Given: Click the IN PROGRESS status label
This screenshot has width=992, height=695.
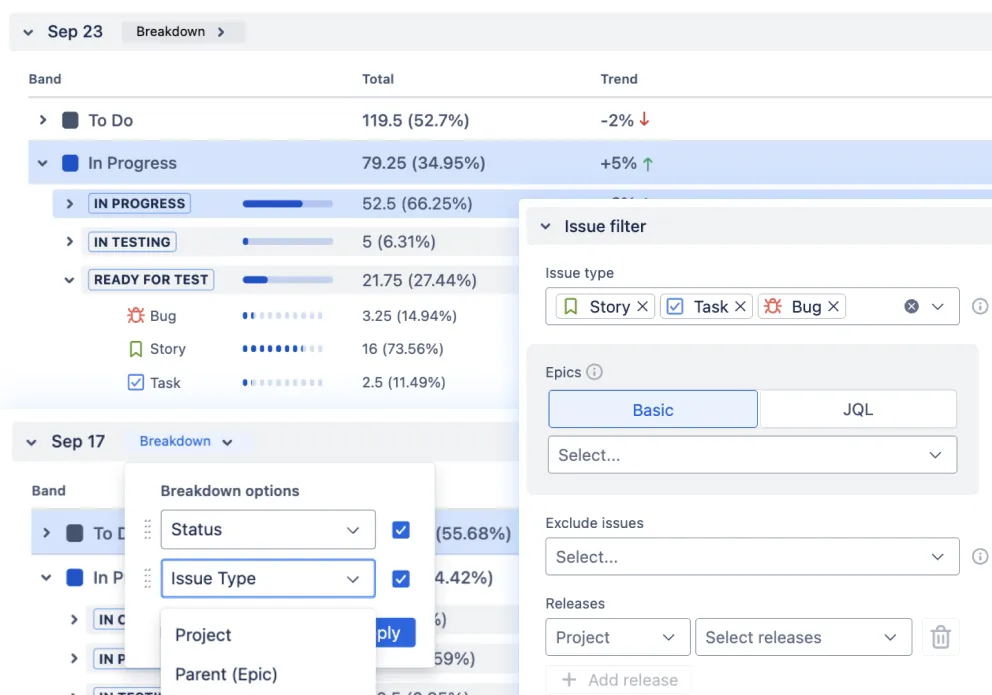Looking at the screenshot, I should tap(139, 204).
